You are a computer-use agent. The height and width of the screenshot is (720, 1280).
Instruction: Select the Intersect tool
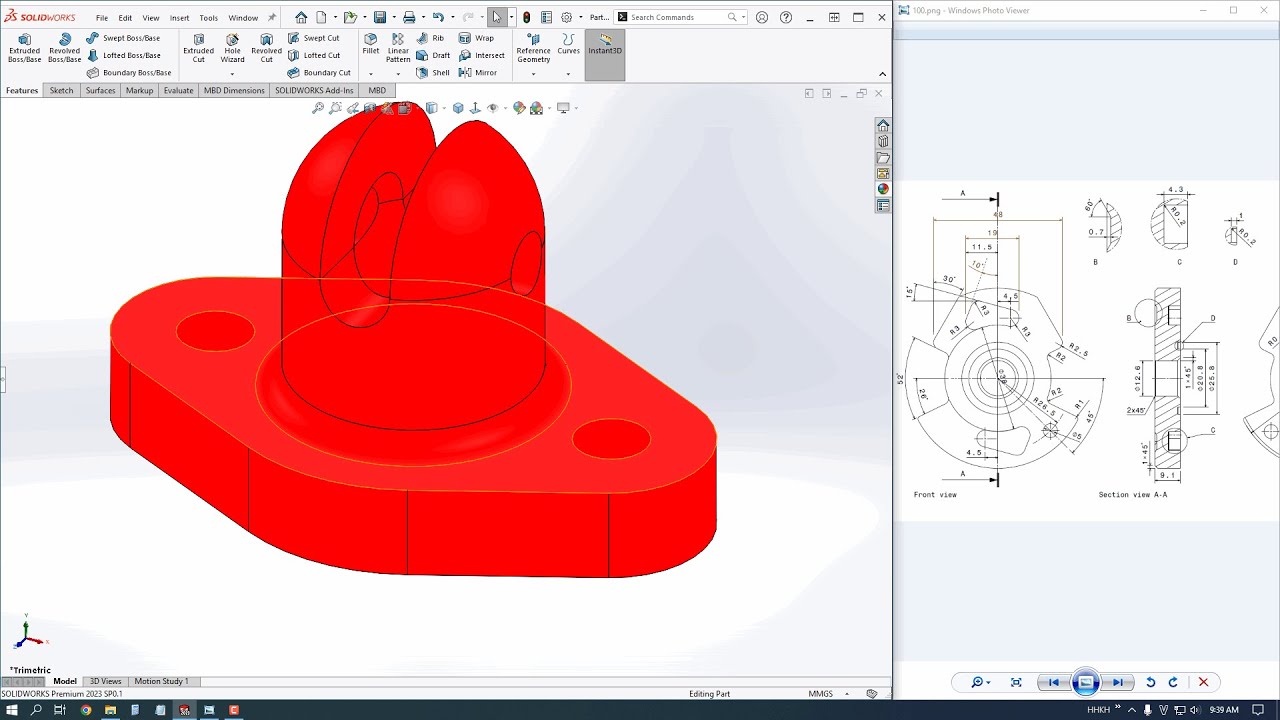(x=481, y=55)
